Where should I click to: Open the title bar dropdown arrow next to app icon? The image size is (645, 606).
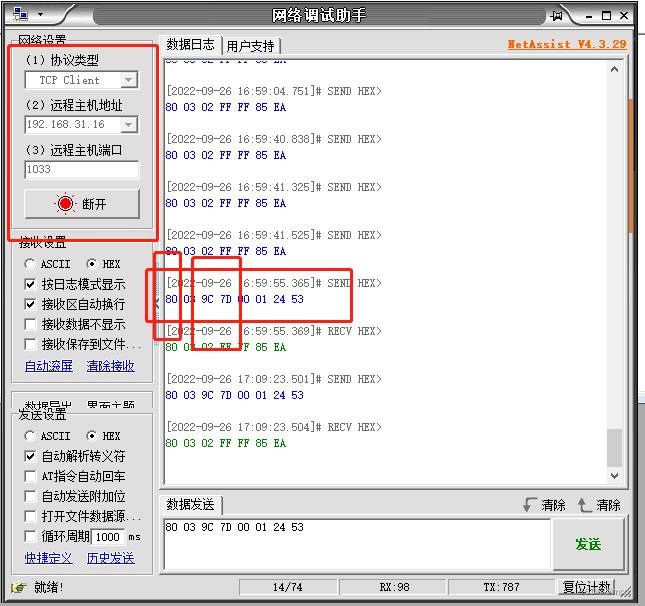[x=40, y=14]
